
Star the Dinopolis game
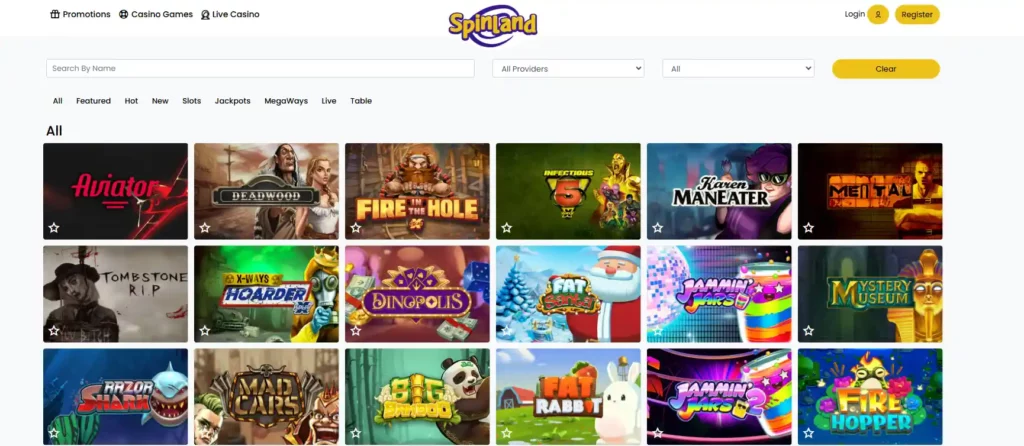point(355,330)
